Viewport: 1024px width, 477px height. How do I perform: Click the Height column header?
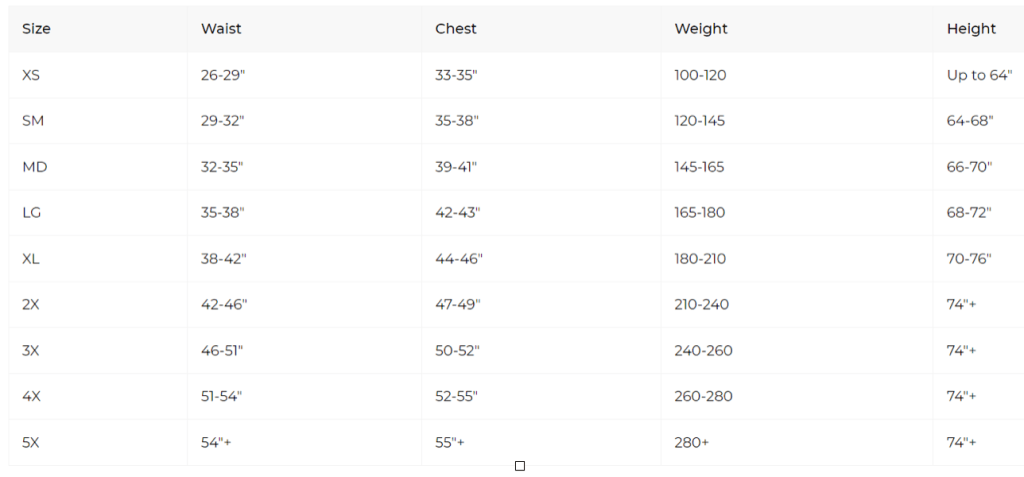[x=971, y=29]
